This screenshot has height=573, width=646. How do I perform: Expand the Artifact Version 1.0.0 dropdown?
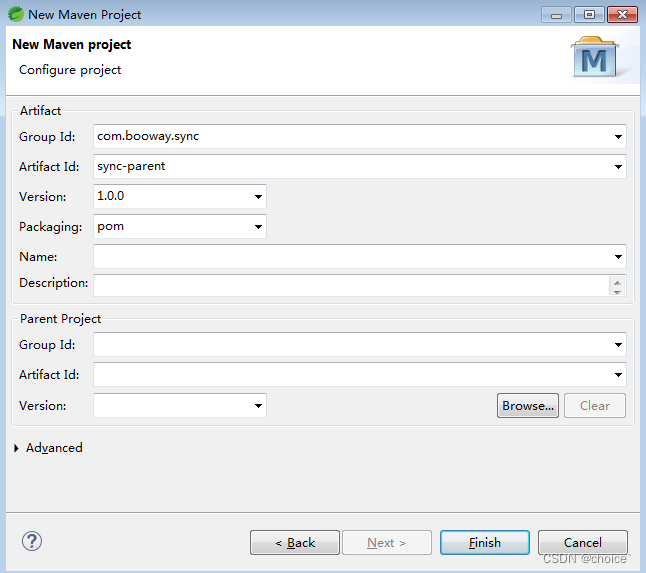coord(258,196)
